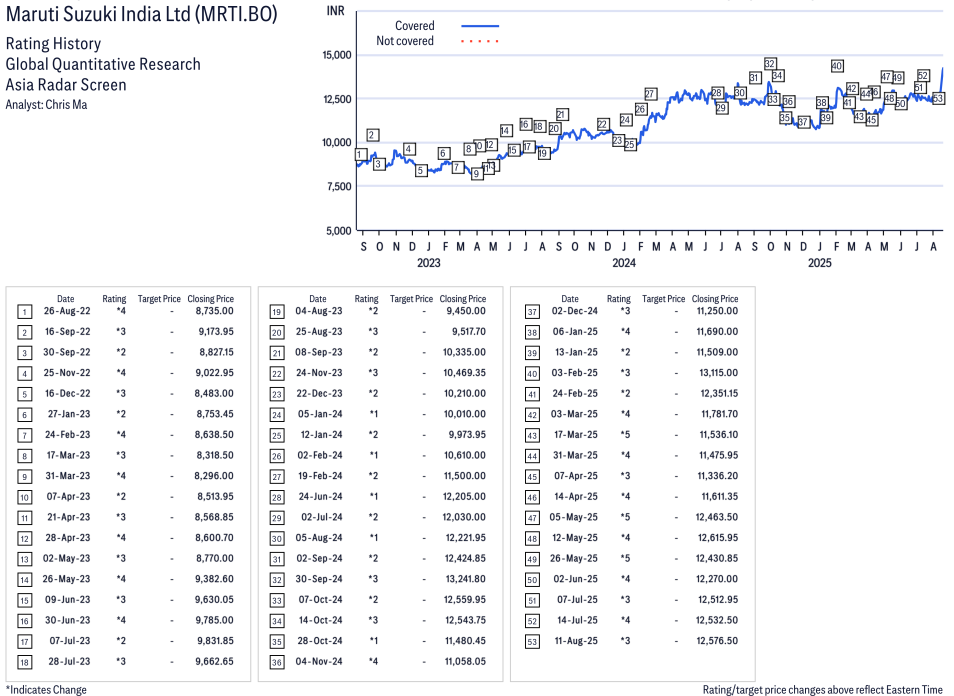Click the date 14-Oct-24
The width and height of the screenshot is (954, 696).
(321, 620)
